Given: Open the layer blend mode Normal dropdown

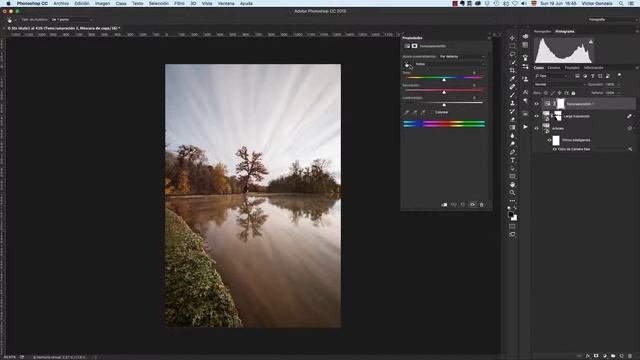Looking at the screenshot, I should point(560,84).
